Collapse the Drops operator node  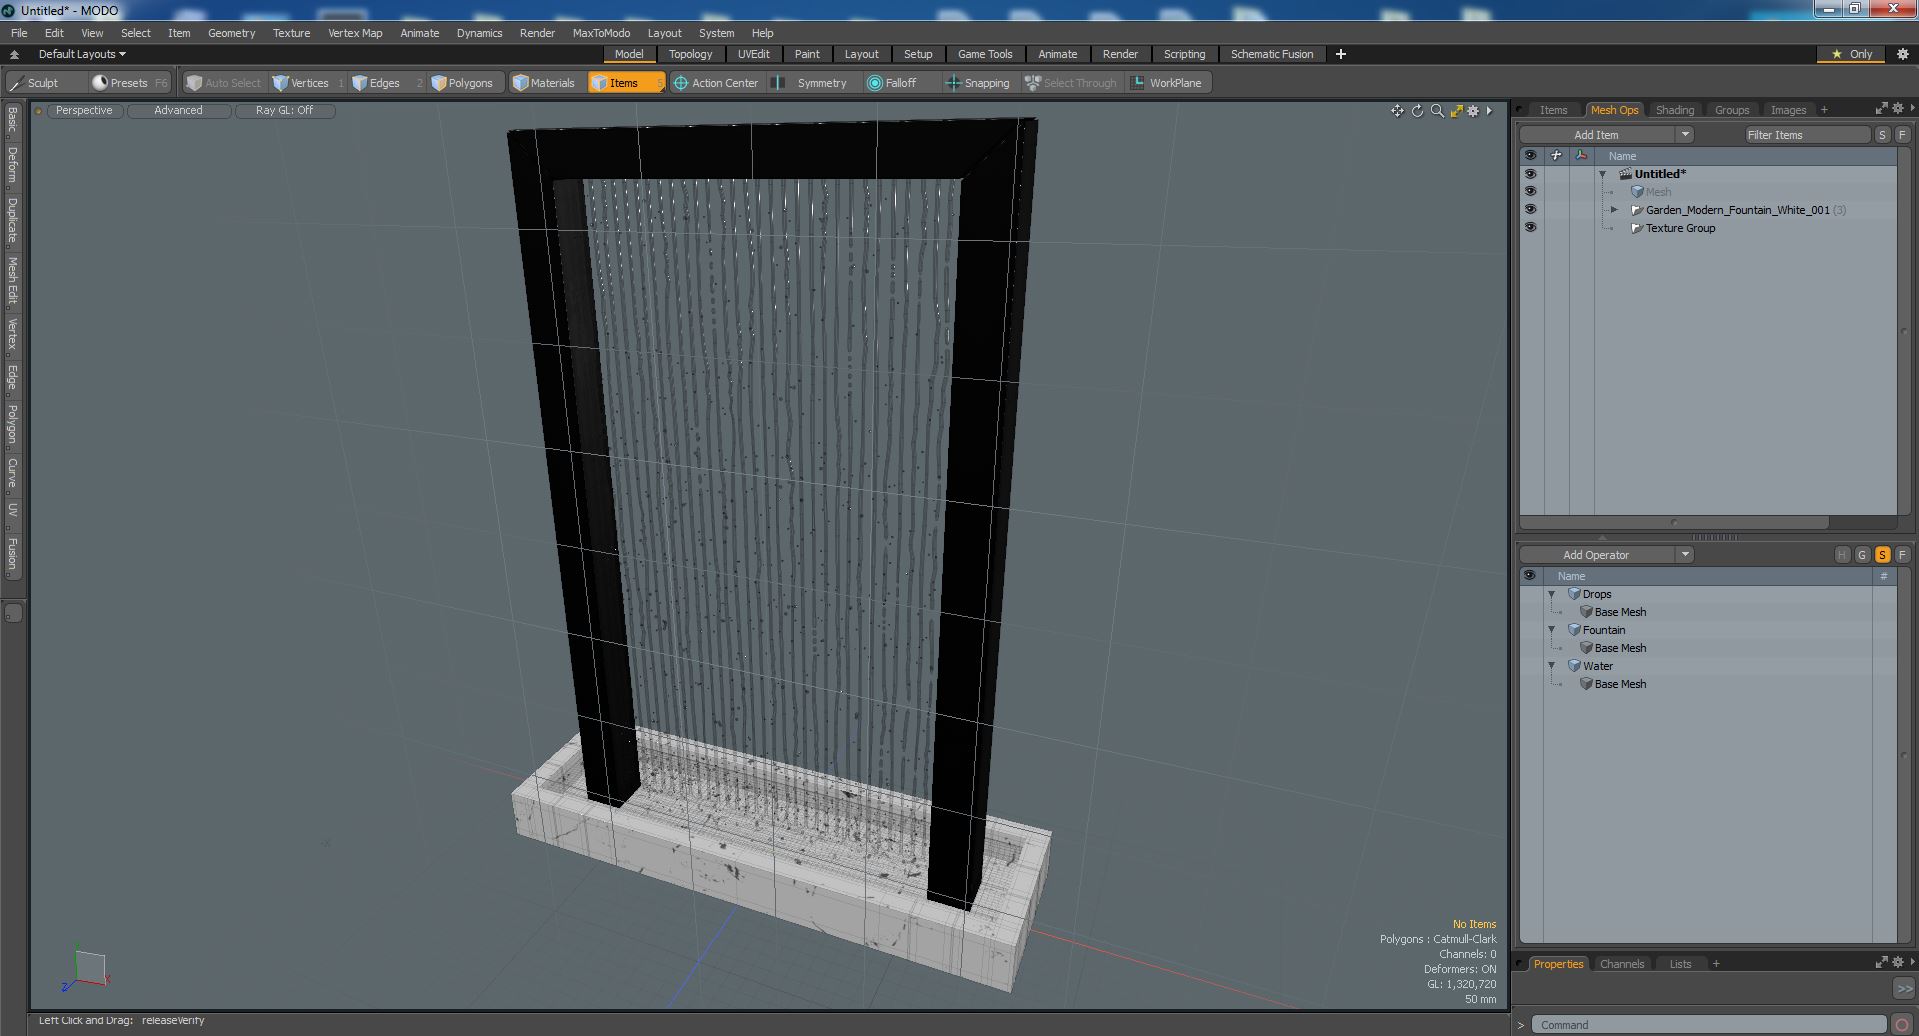(1552, 594)
